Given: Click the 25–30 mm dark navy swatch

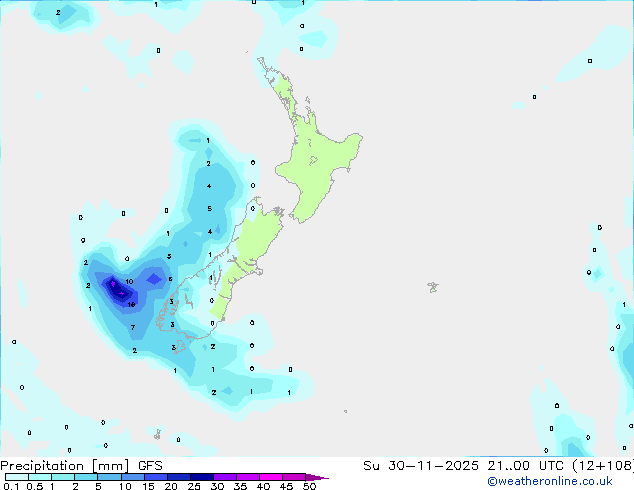Looking at the screenshot, I should (202, 477).
